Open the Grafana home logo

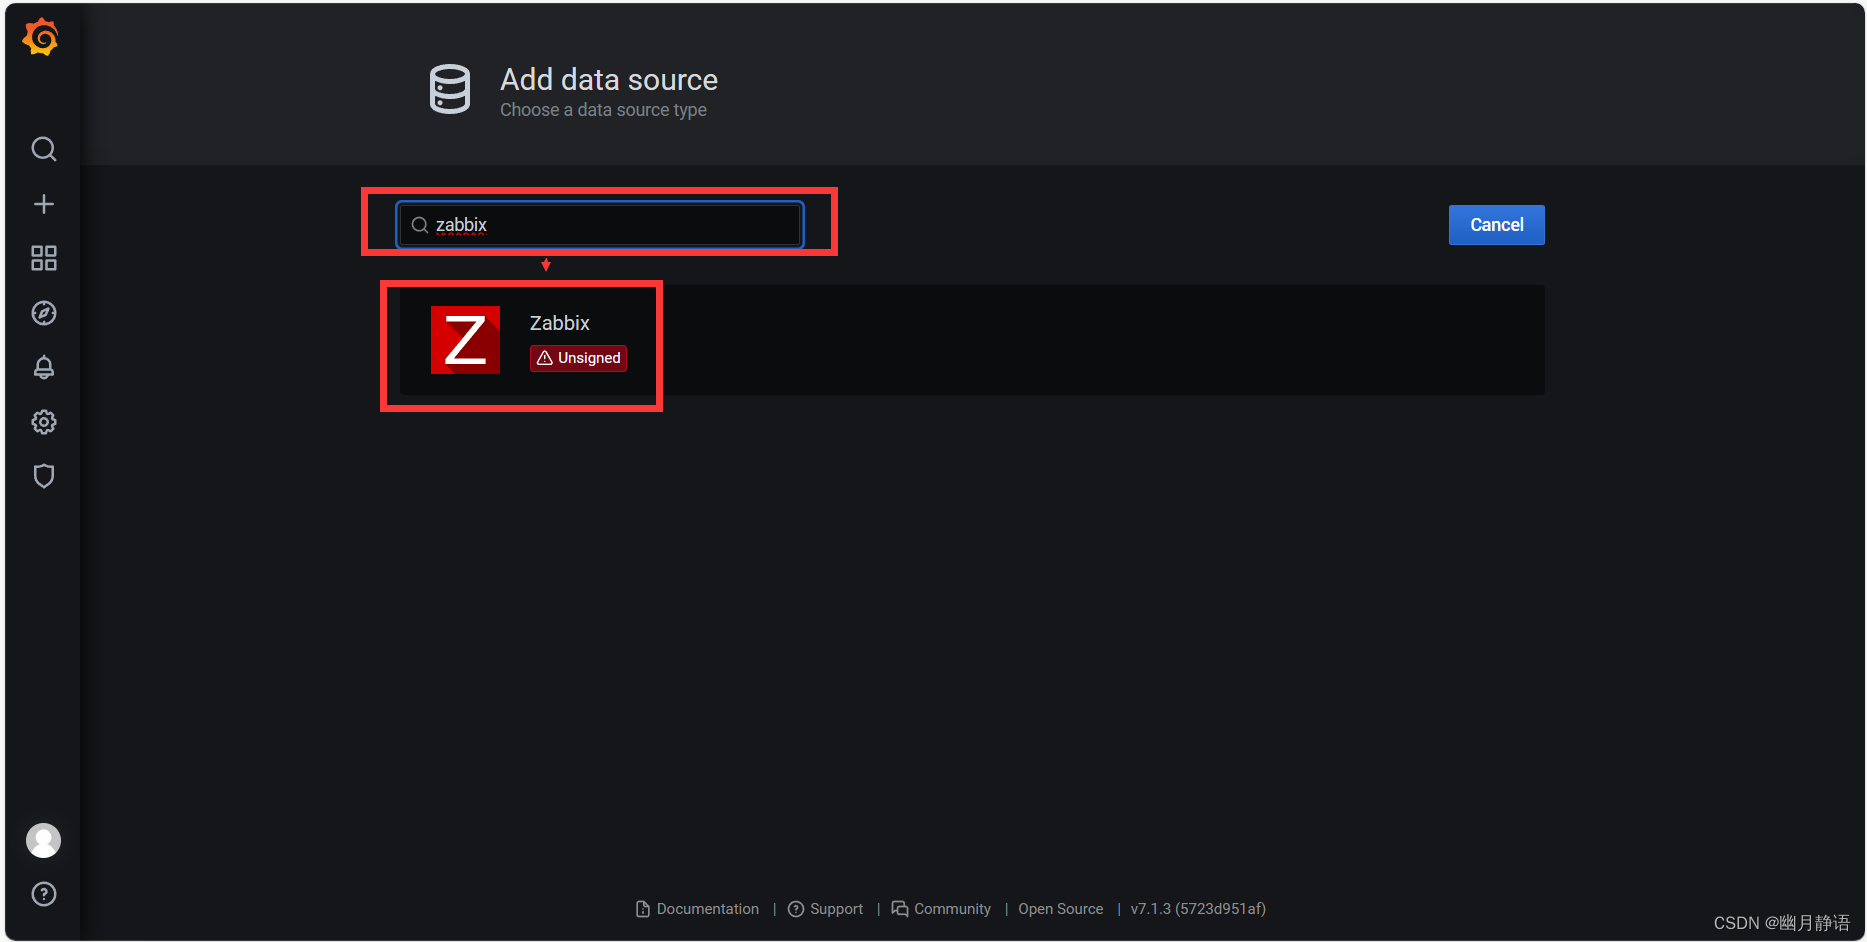(x=41, y=37)
